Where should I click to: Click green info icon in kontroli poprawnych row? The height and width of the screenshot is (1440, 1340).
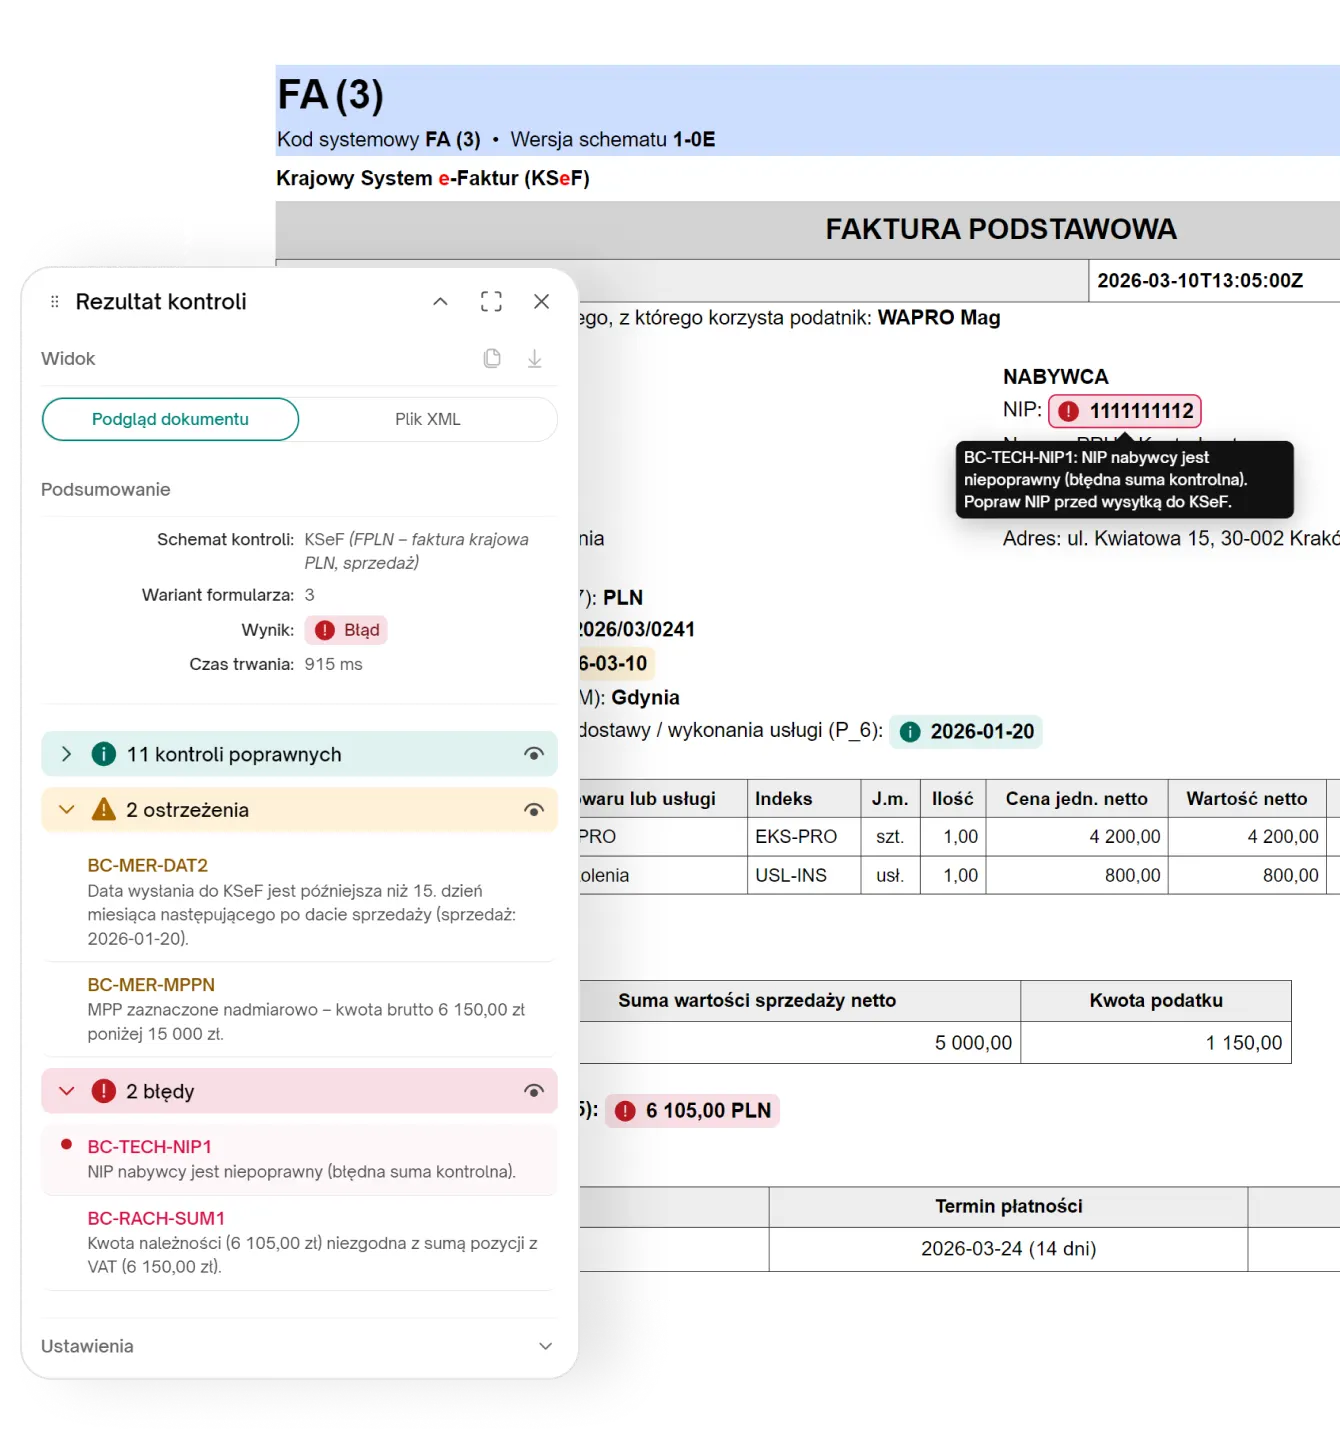tap(103, 754)
